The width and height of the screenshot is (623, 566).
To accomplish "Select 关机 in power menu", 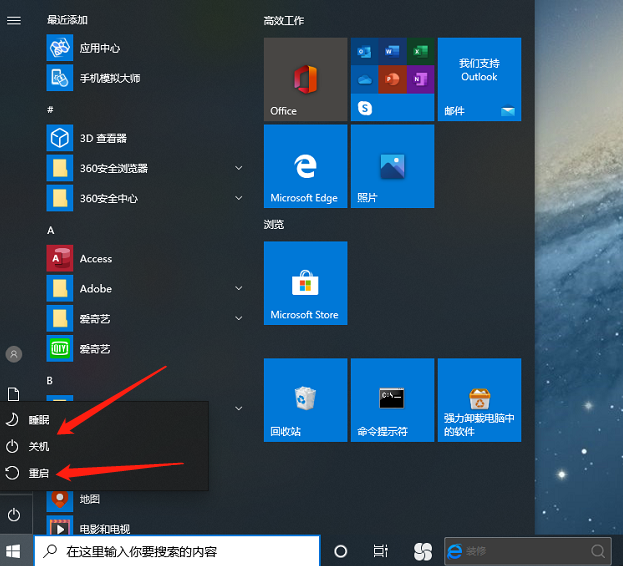I will tap(104, 446).
